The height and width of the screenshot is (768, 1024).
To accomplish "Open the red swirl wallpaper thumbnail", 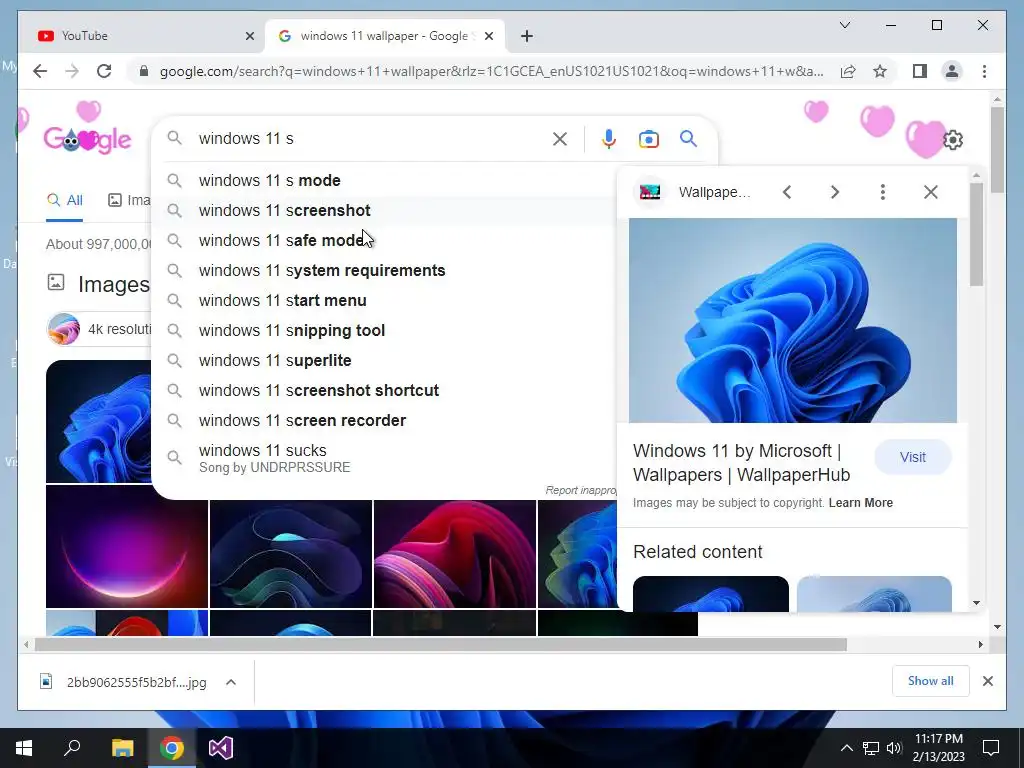I will 455,554.
